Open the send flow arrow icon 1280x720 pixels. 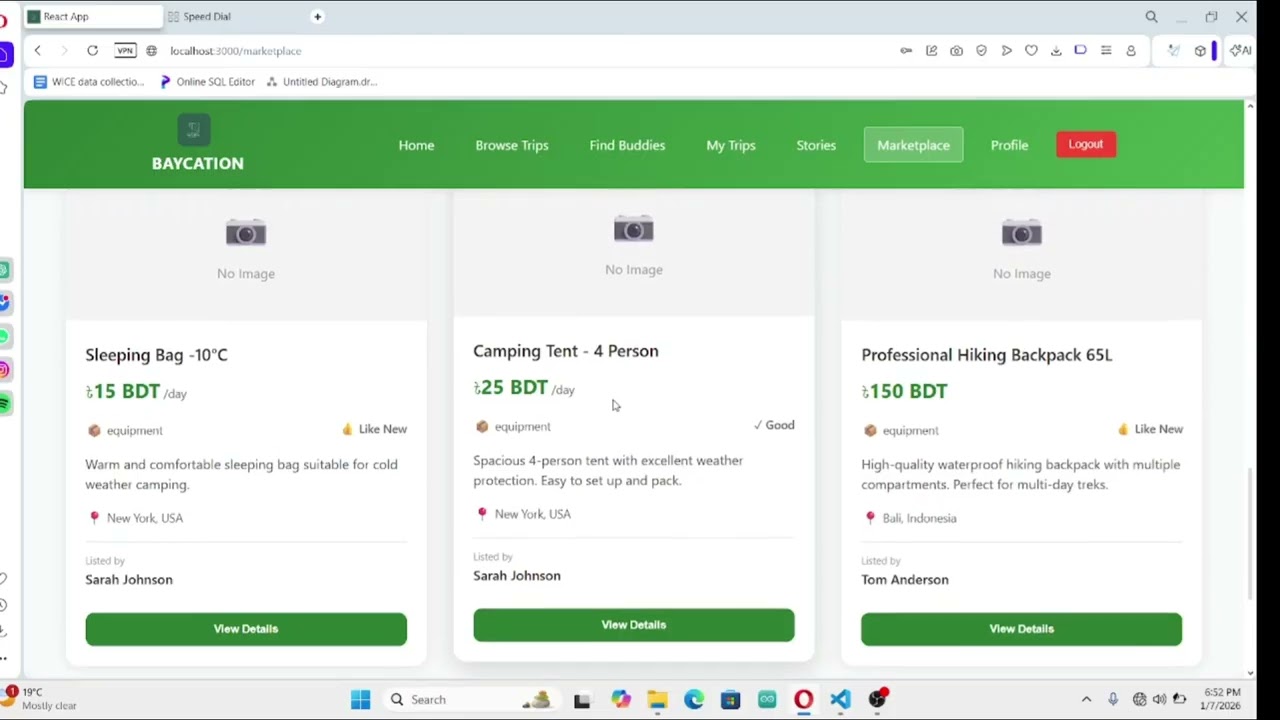pos(1006,50)
